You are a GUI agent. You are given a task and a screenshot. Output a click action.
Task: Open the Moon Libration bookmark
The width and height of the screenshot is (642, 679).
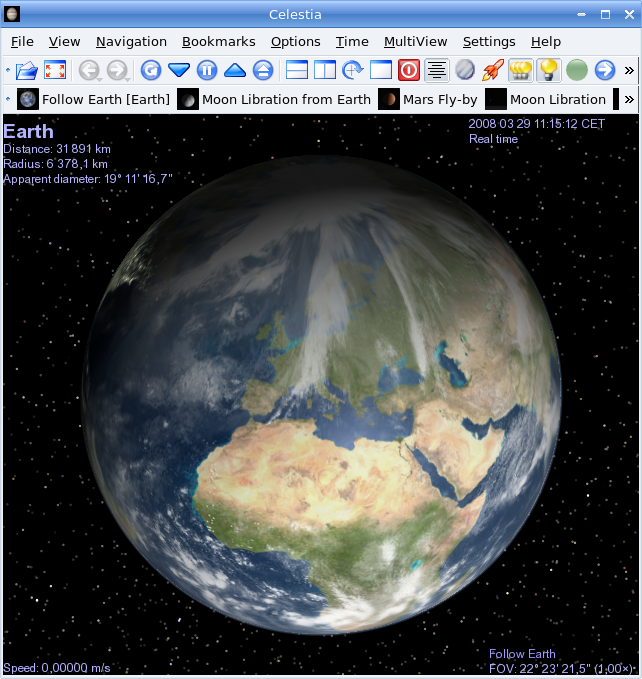point(546,100)
